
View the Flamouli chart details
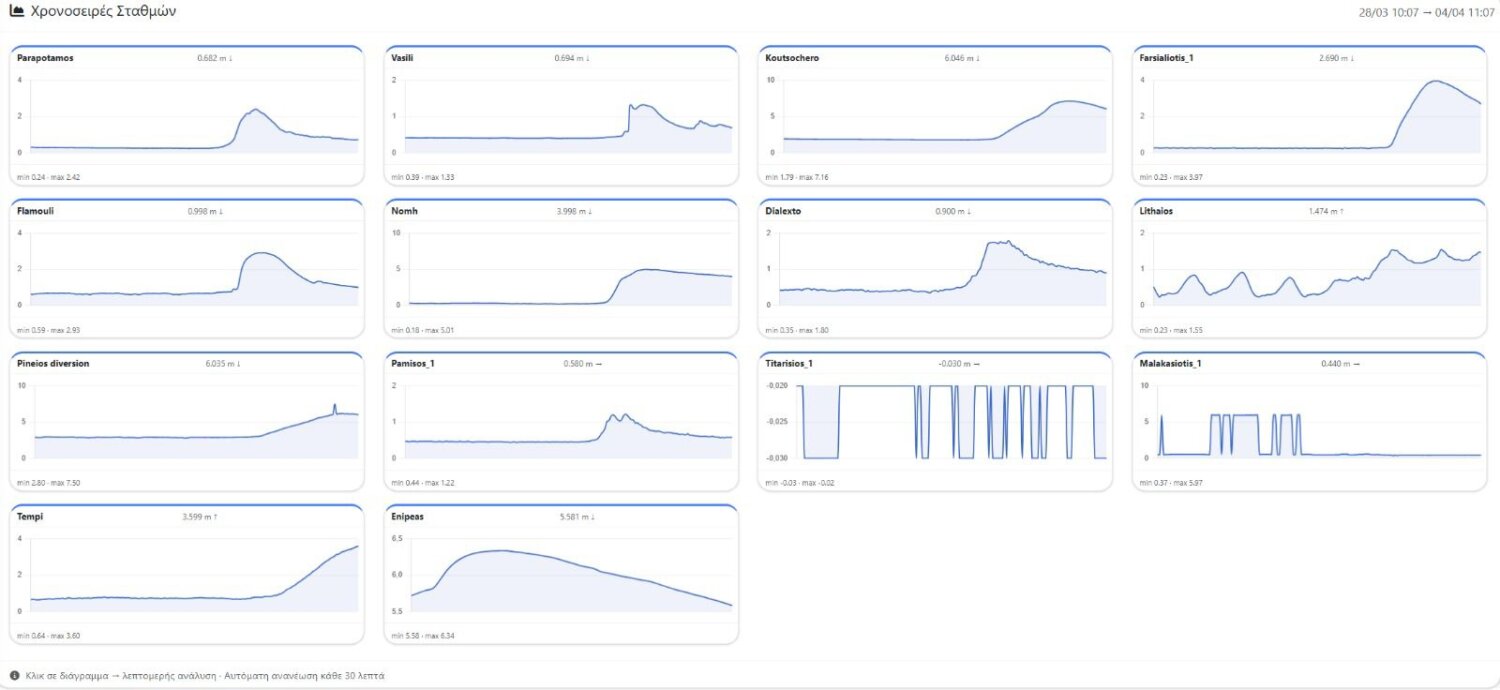pyautogui.click(x=187, y=270)
